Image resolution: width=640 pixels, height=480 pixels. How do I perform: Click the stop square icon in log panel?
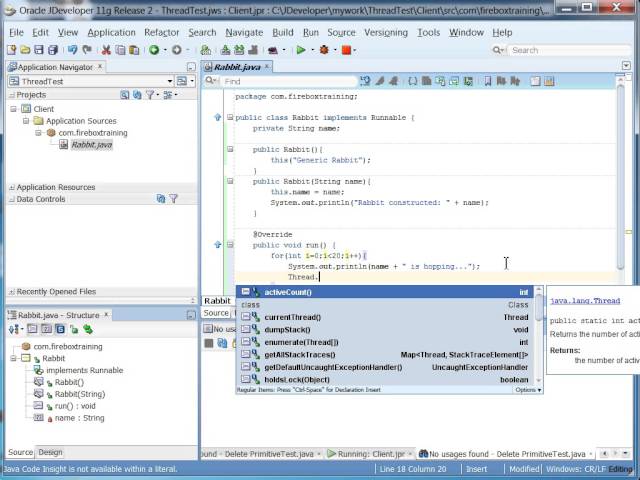209,343
